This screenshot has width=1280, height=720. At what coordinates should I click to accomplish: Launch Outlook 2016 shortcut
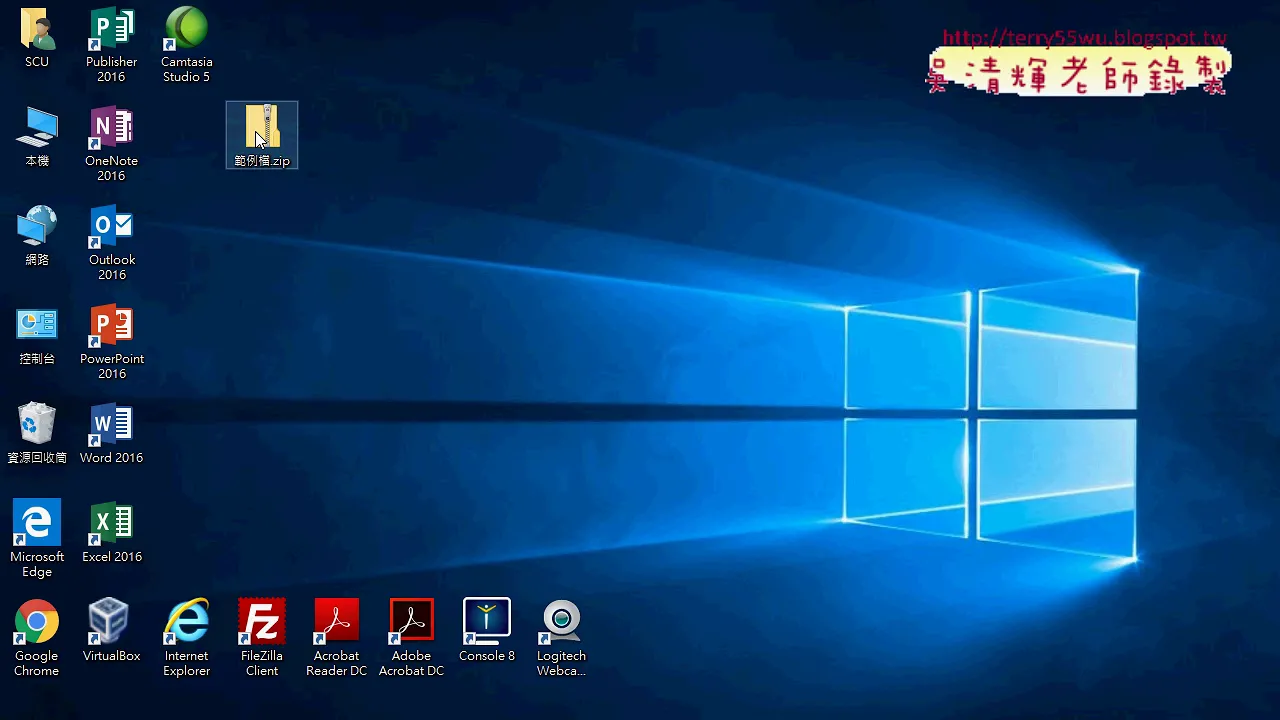click(111, 242)
